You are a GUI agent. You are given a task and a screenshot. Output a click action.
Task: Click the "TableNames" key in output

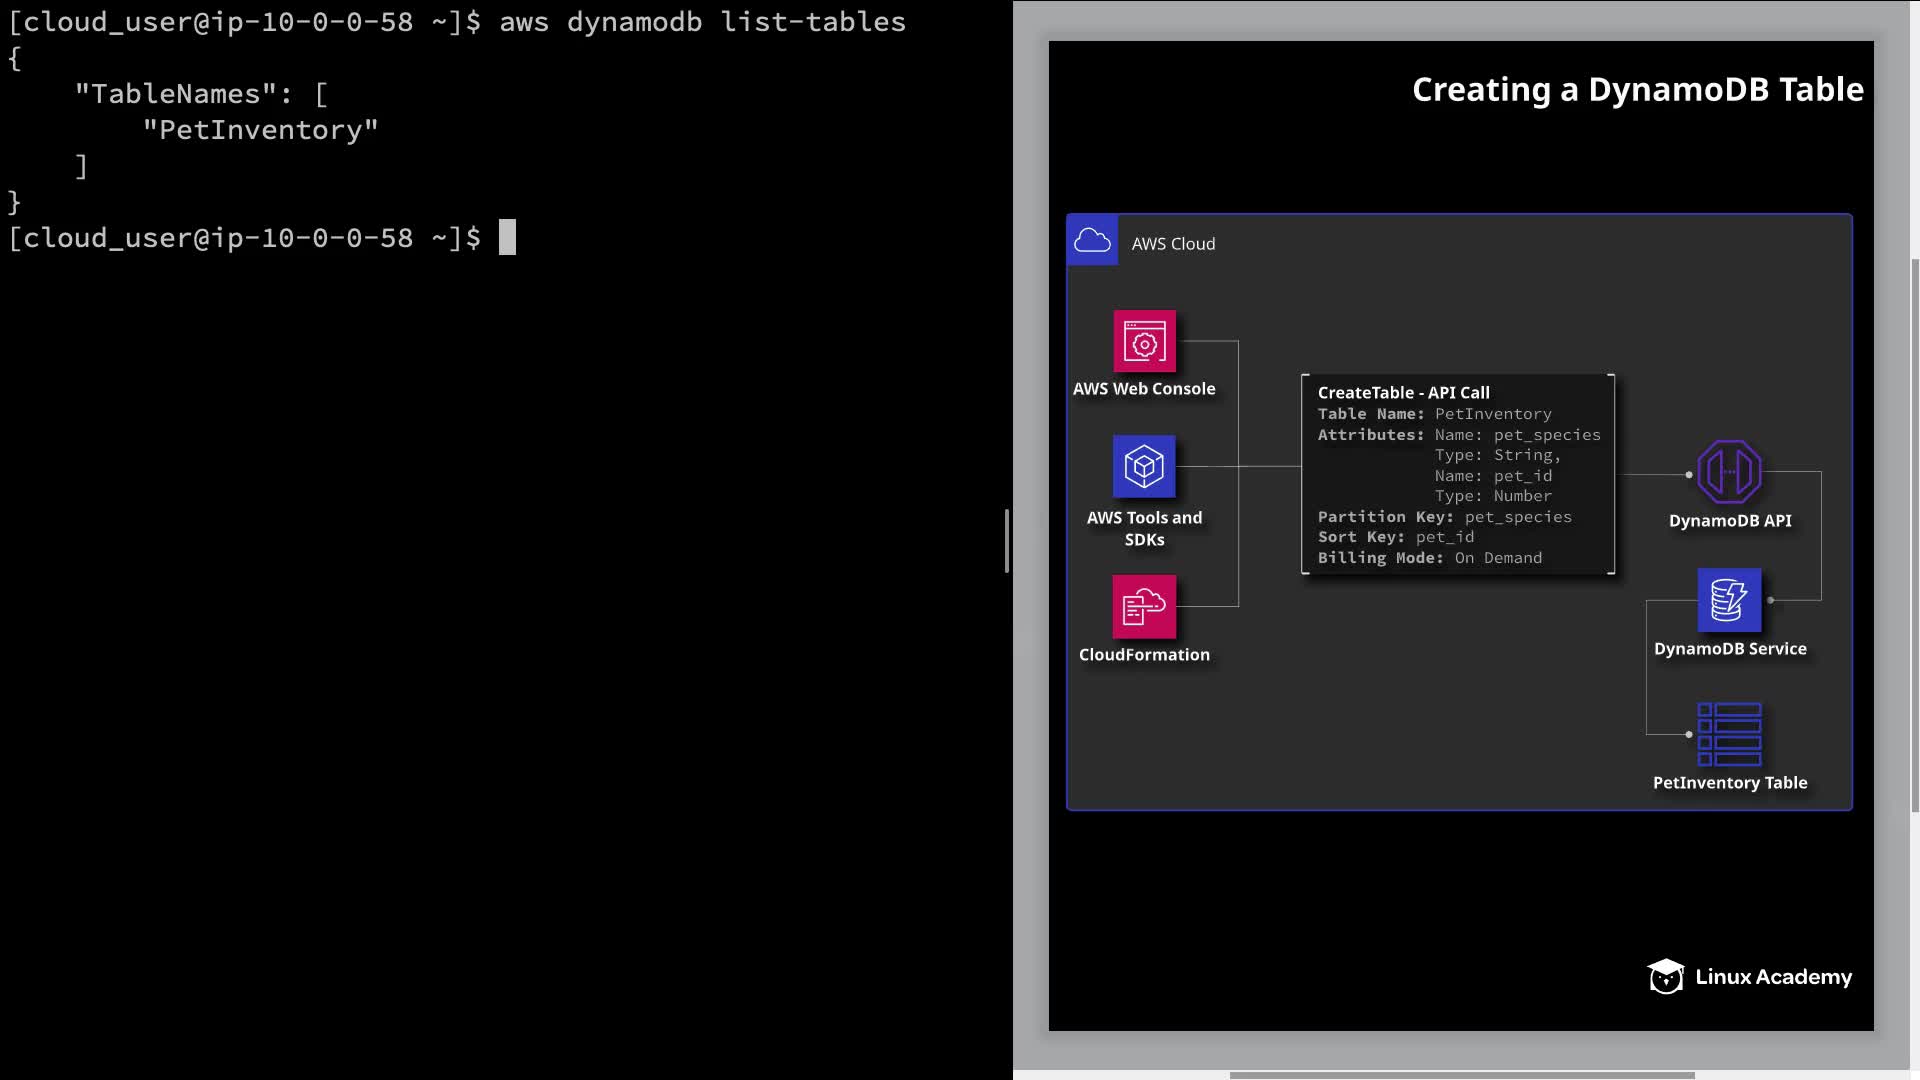point(175,94)
